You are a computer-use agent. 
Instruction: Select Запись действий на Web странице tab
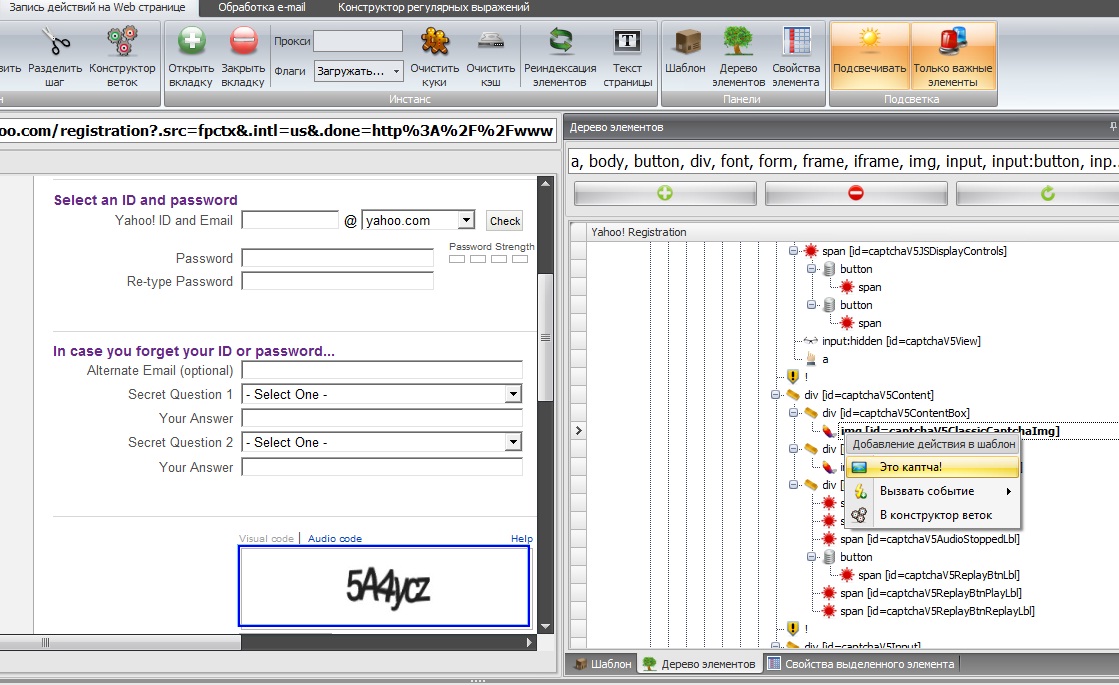point(97,7)
